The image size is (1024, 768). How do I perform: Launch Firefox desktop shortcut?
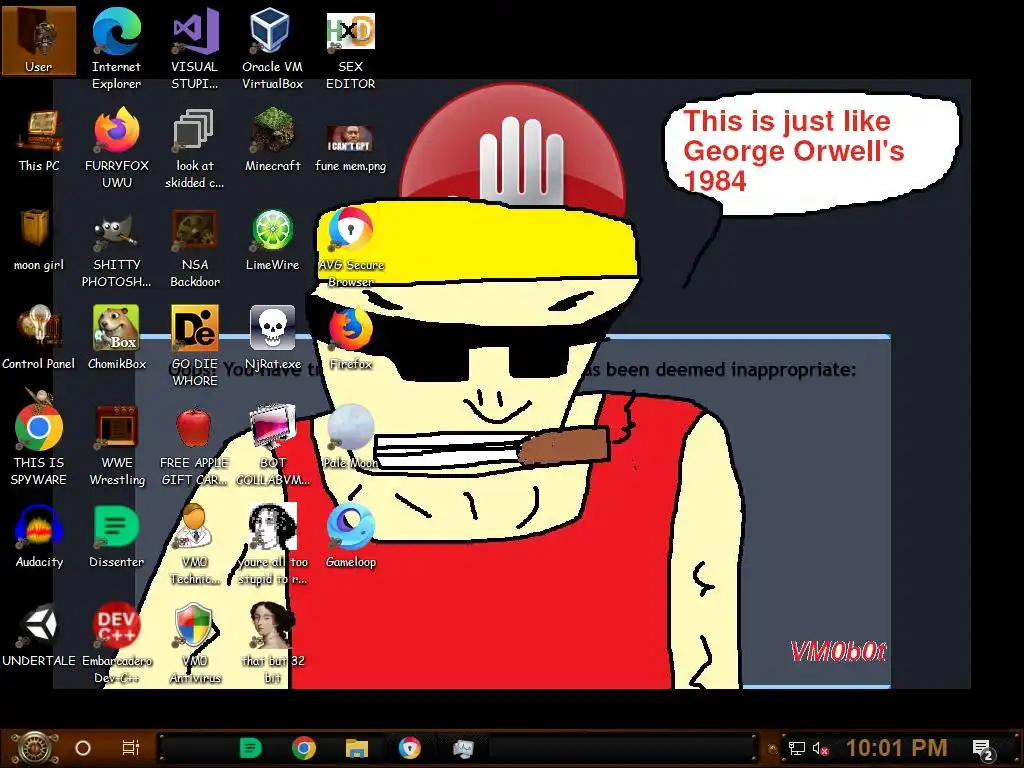tap(351, 338)
